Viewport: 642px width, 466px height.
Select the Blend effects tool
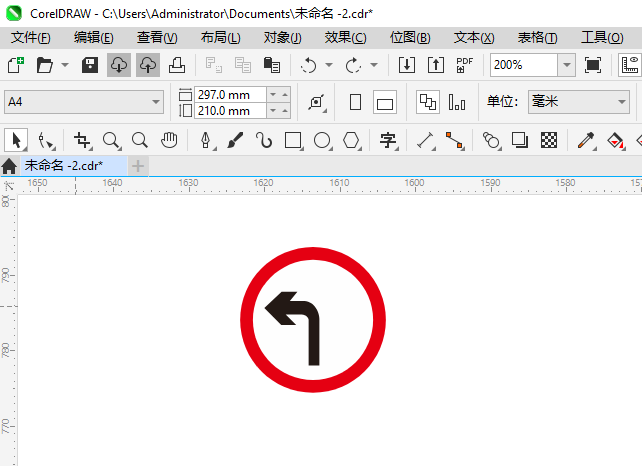pyautogui.click(x=492, y=140)
